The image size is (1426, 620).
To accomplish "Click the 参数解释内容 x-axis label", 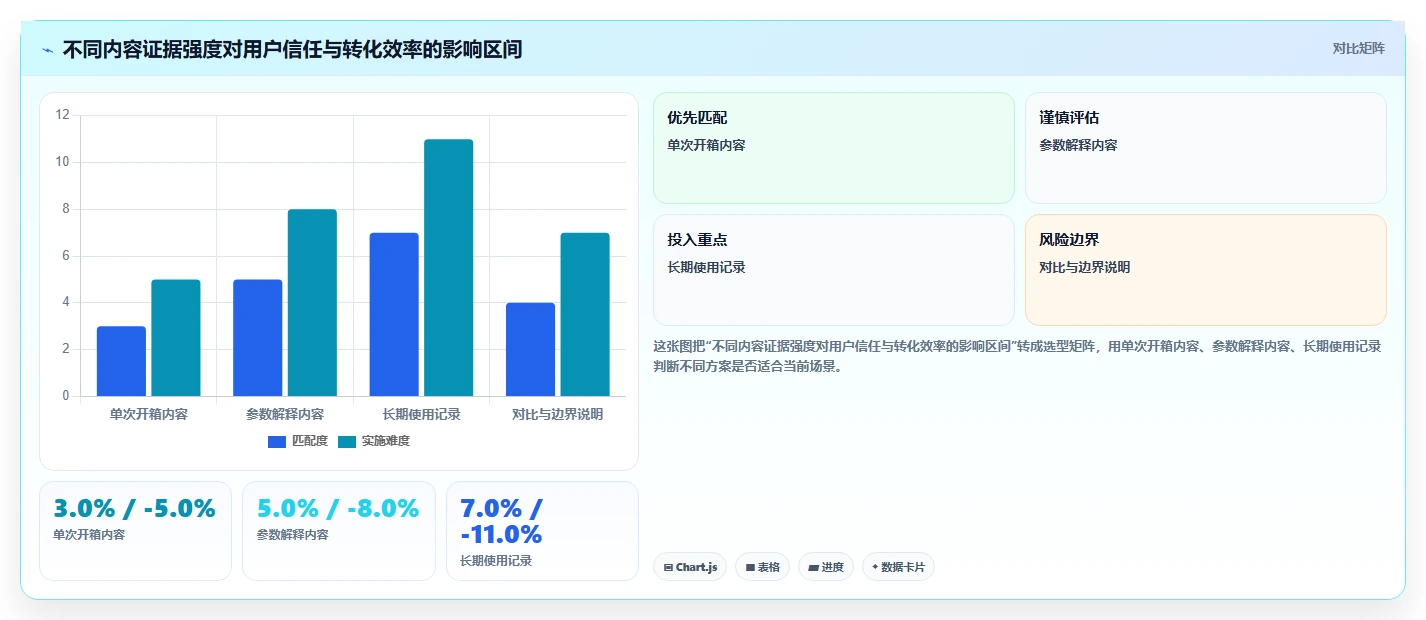I will pyautogui.click(x=285, y=414).
